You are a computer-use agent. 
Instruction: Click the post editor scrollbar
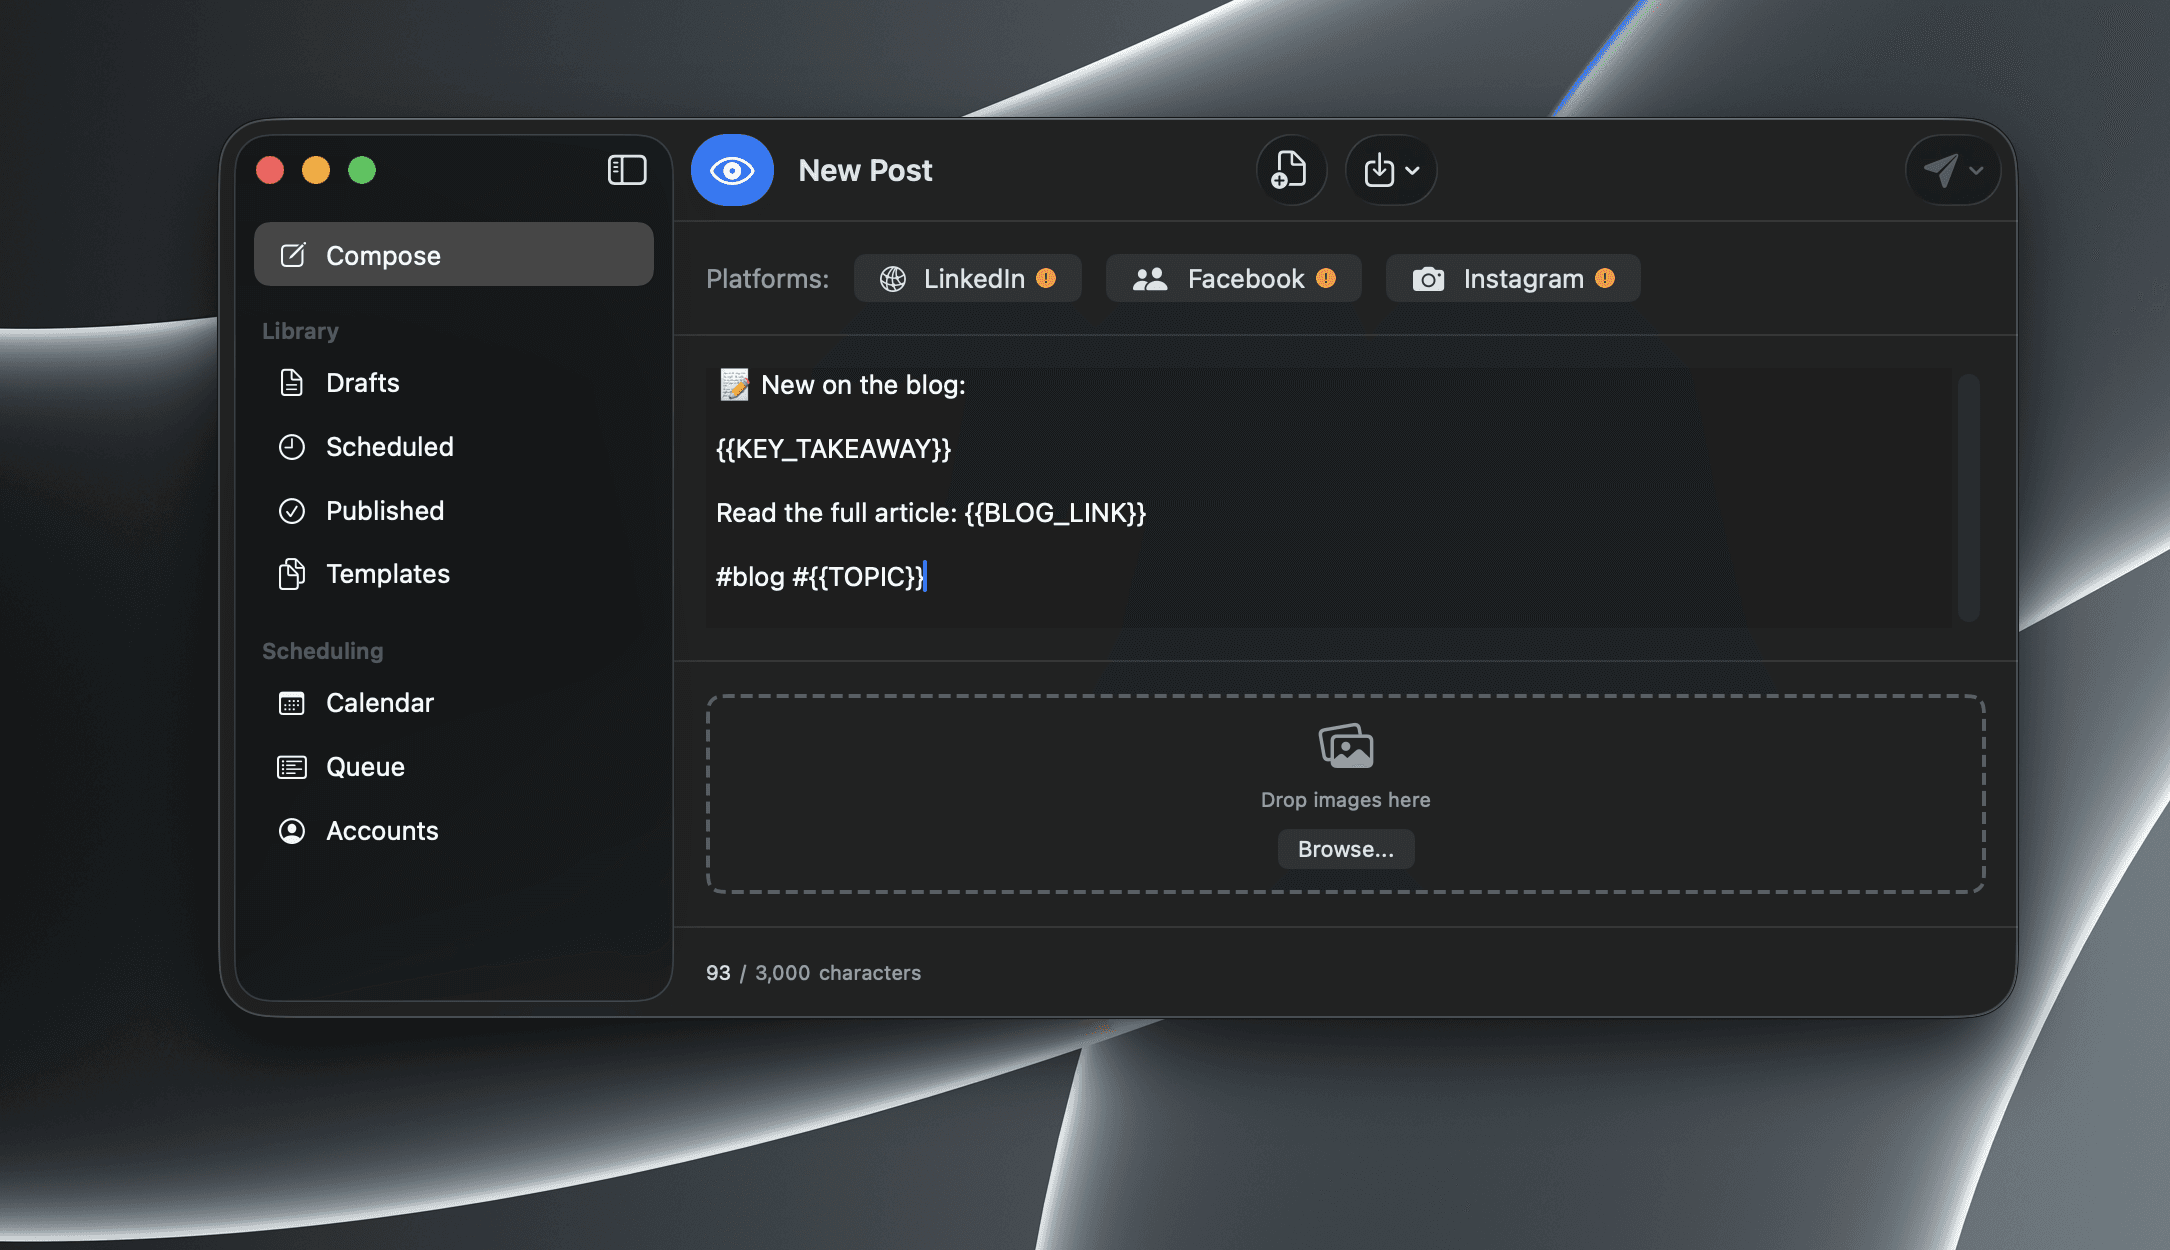click(1968, 497)
